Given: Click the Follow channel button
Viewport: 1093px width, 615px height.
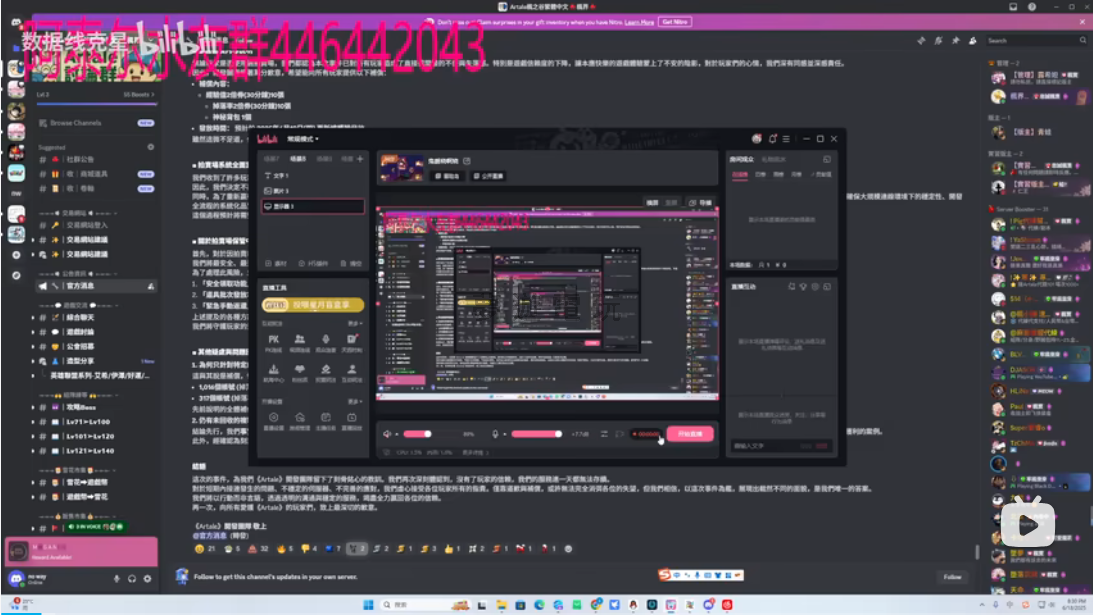Looking at the screenshot, I should click(x=952, y=577).
